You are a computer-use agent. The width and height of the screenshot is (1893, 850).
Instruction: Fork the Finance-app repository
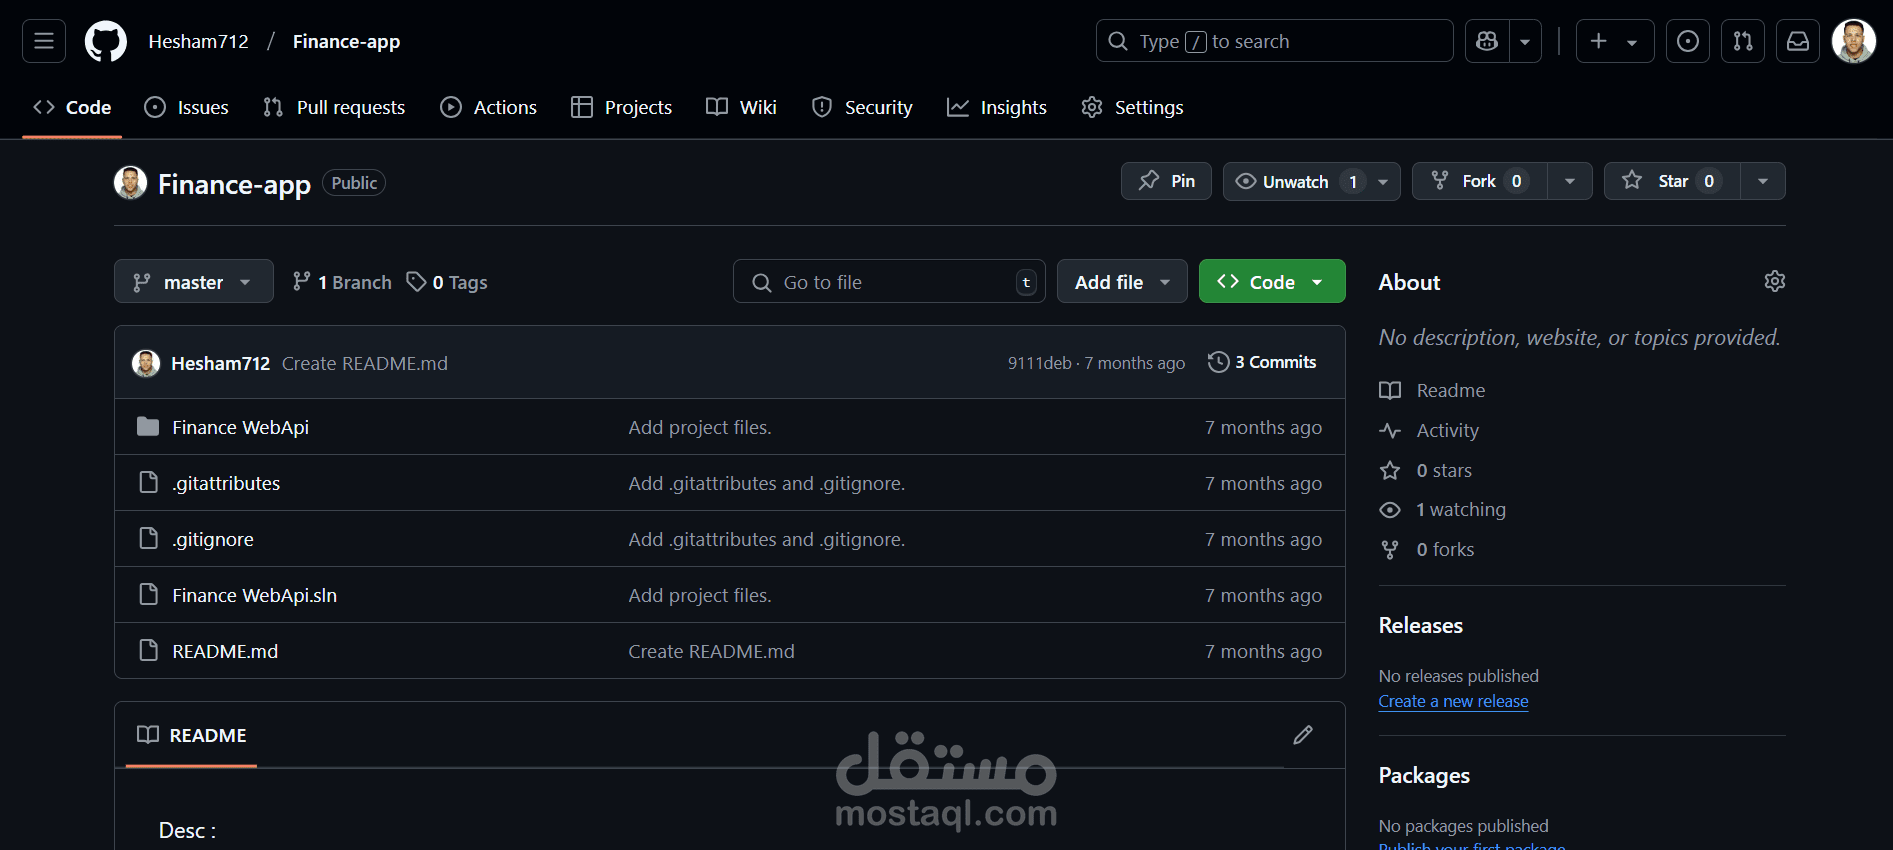point(1479,181)
